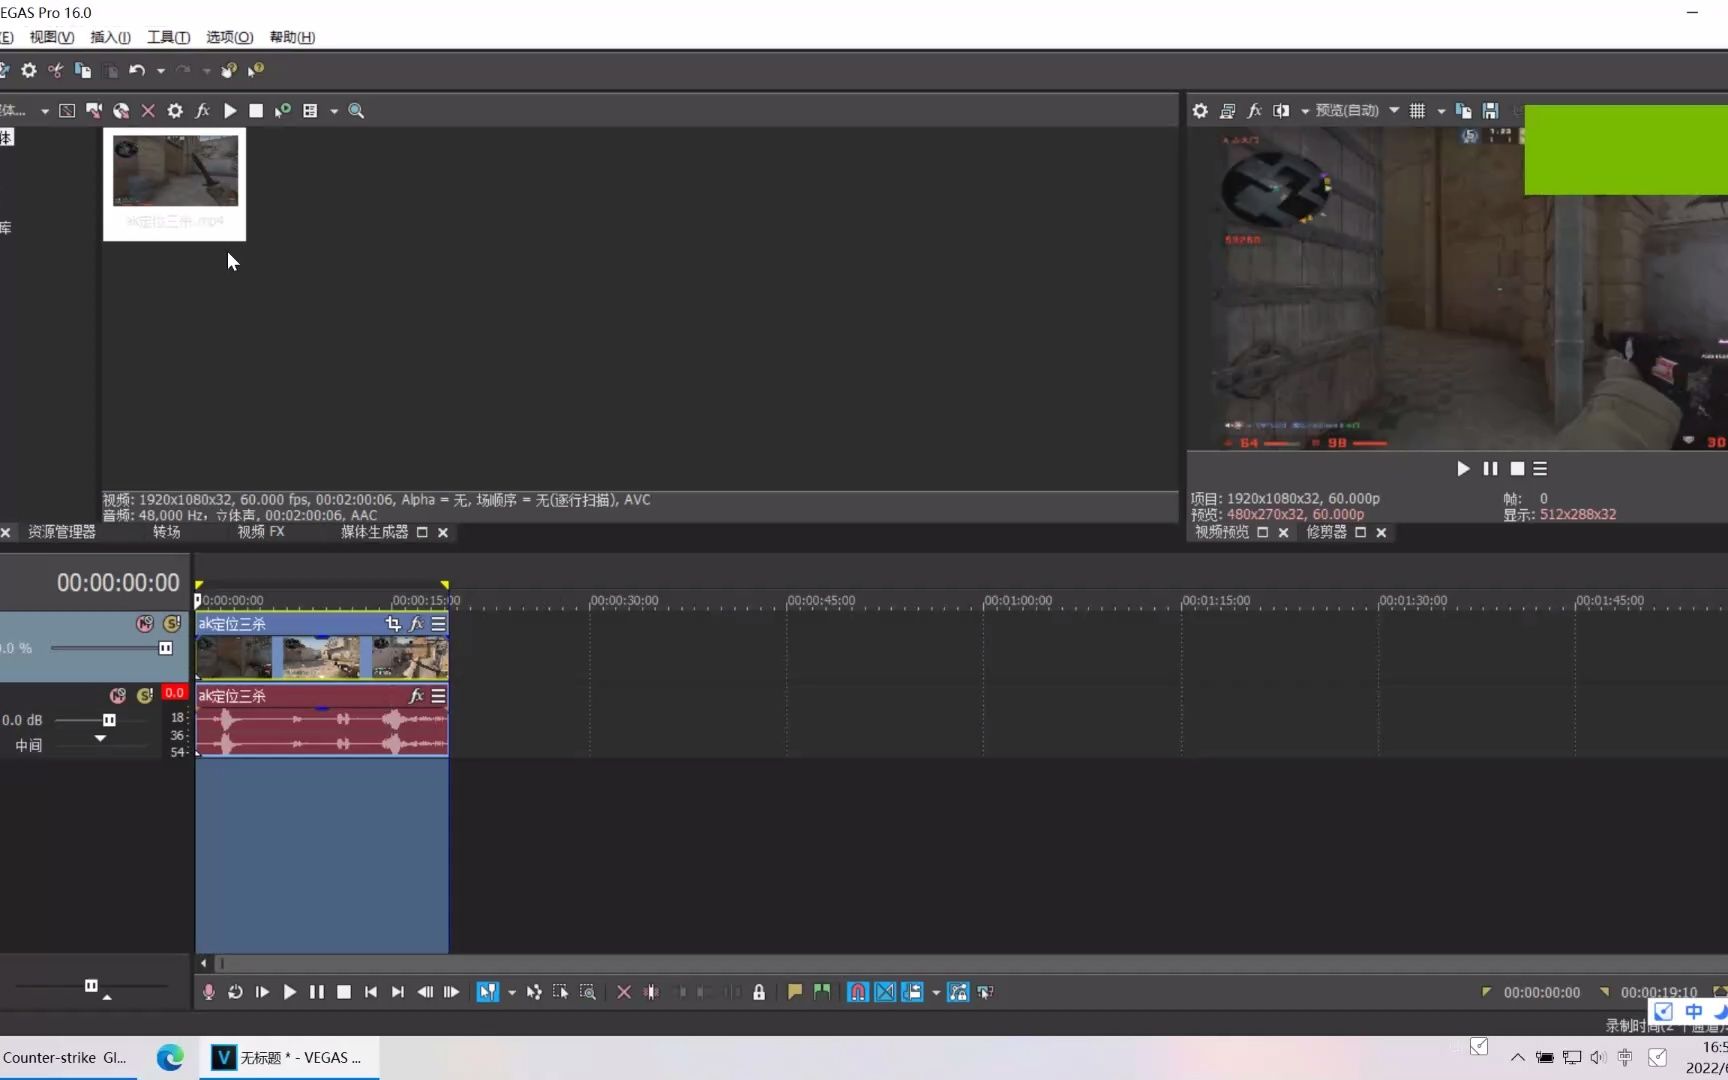The height and width of the screenshot is (1080, 1728).
Task: Toggle lock event icon in edit toolbar
Action: point(759,992)
